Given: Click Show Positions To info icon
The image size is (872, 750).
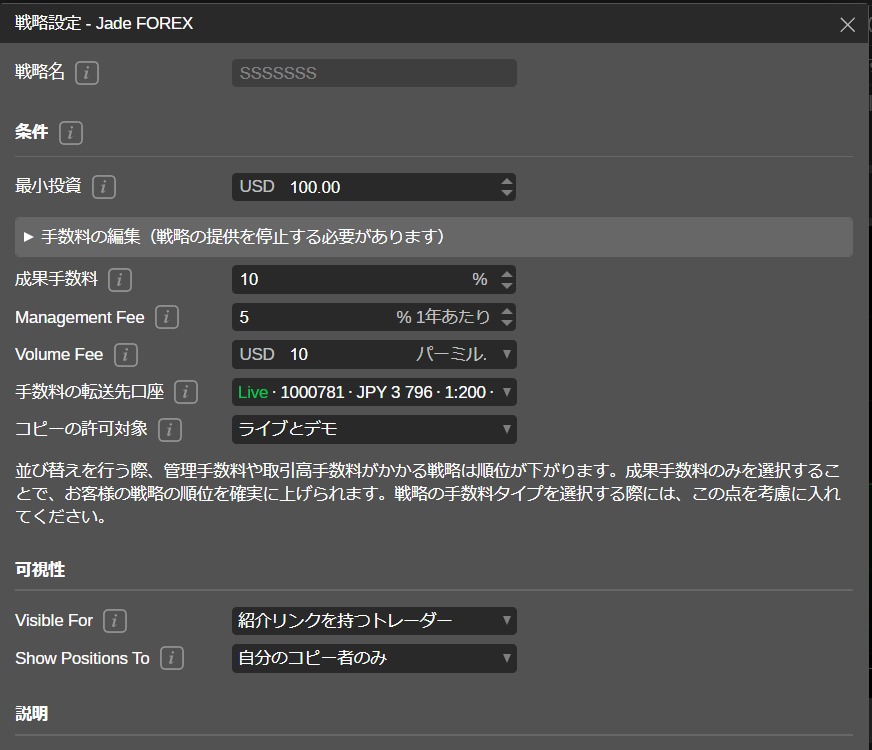Looking at the screenshot, I should pos(172,658).
